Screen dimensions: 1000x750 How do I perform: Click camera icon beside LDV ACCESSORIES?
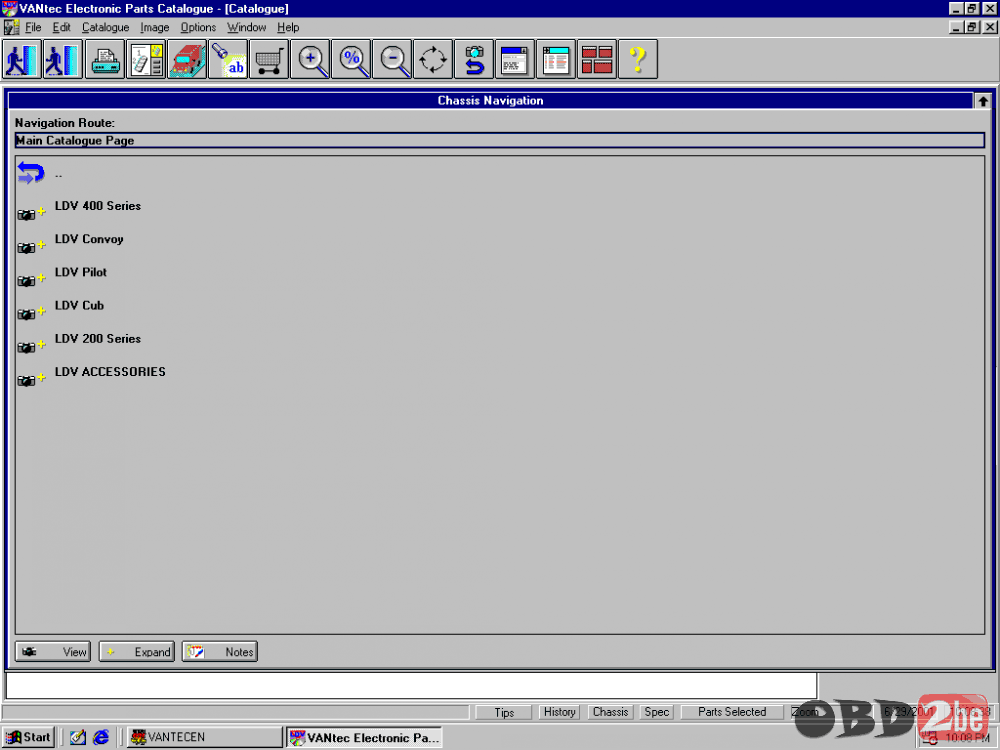pos(26,381)
